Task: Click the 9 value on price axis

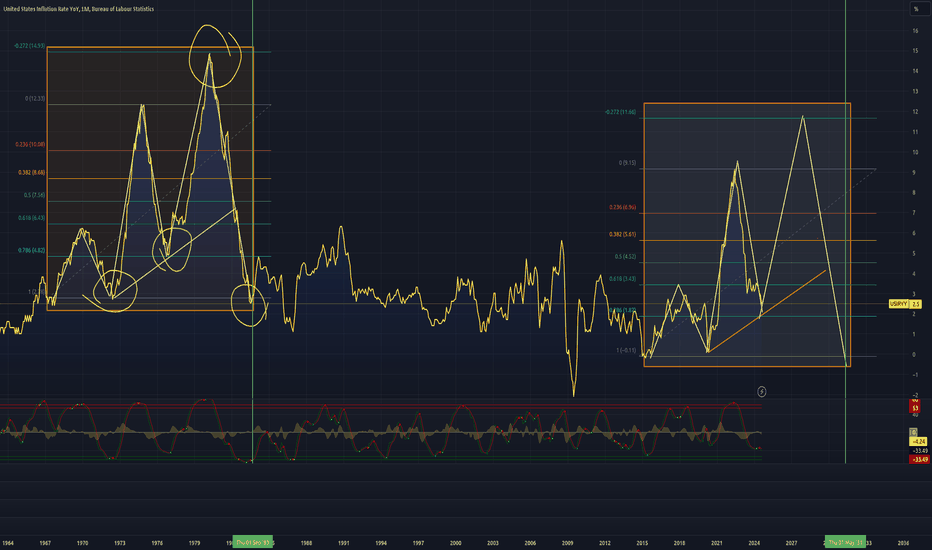Action: 914,172
